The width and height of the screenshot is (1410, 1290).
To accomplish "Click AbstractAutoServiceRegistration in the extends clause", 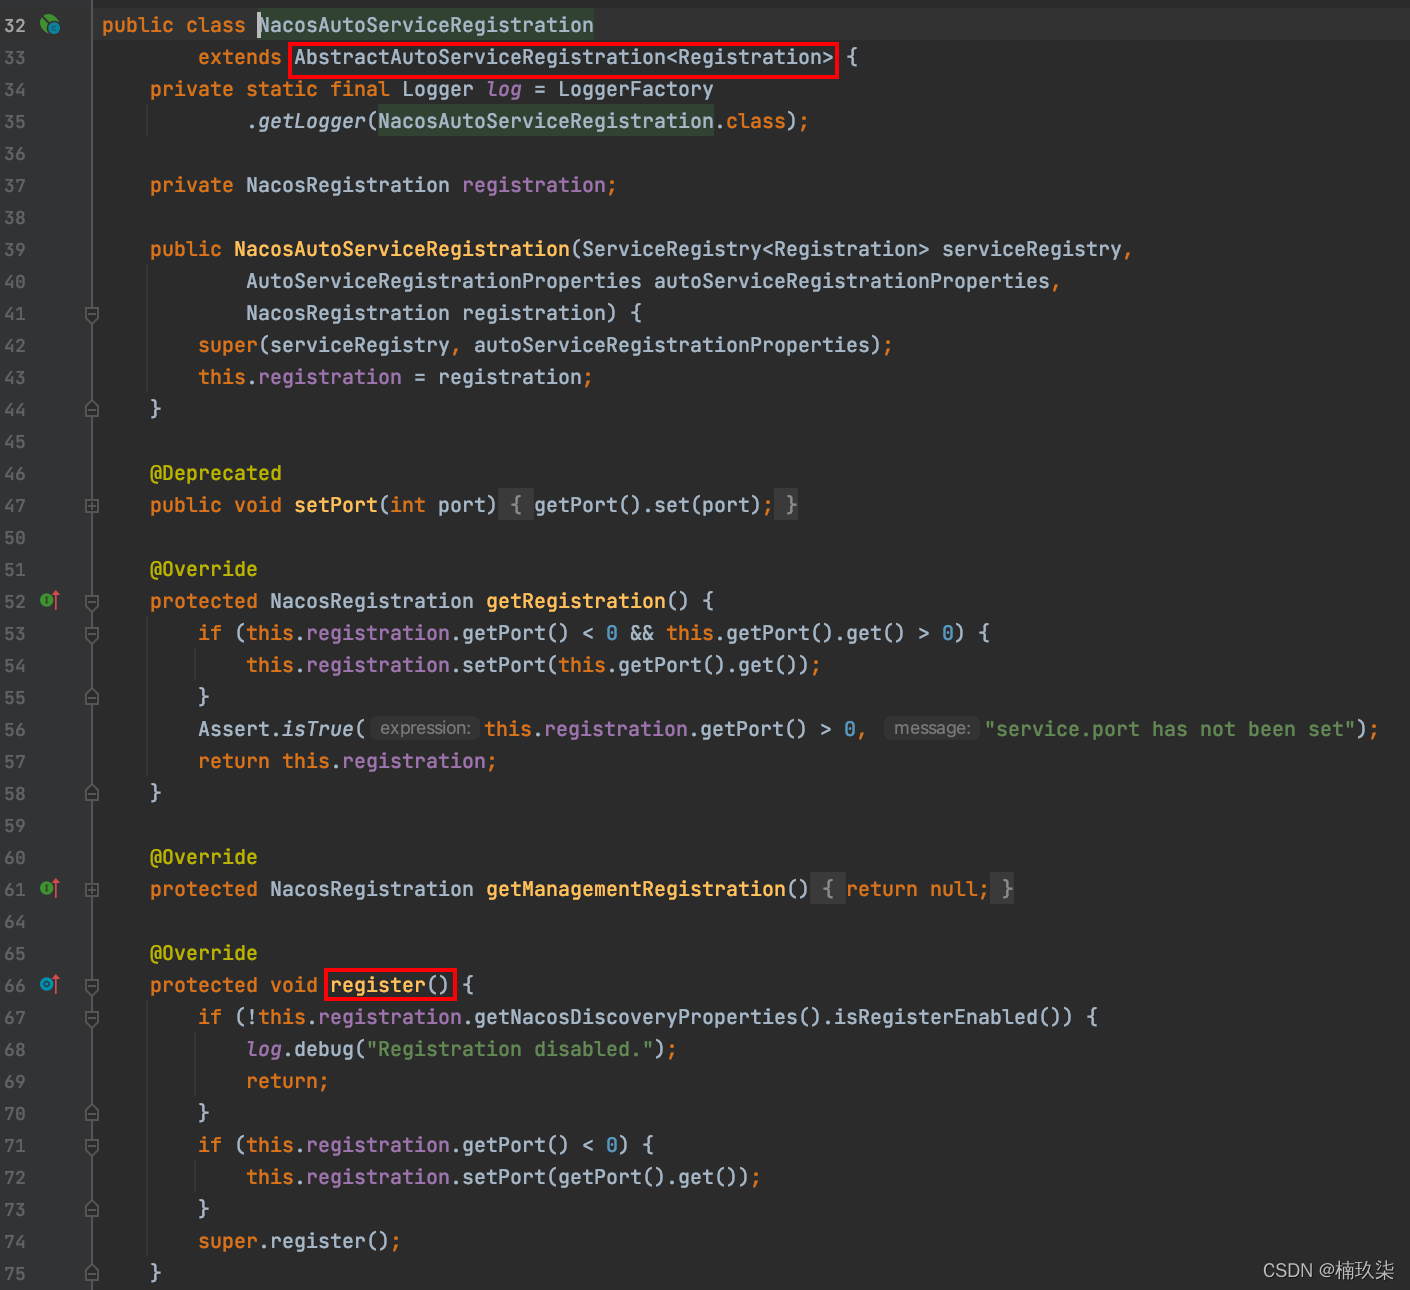I will [x=480, y=57].
